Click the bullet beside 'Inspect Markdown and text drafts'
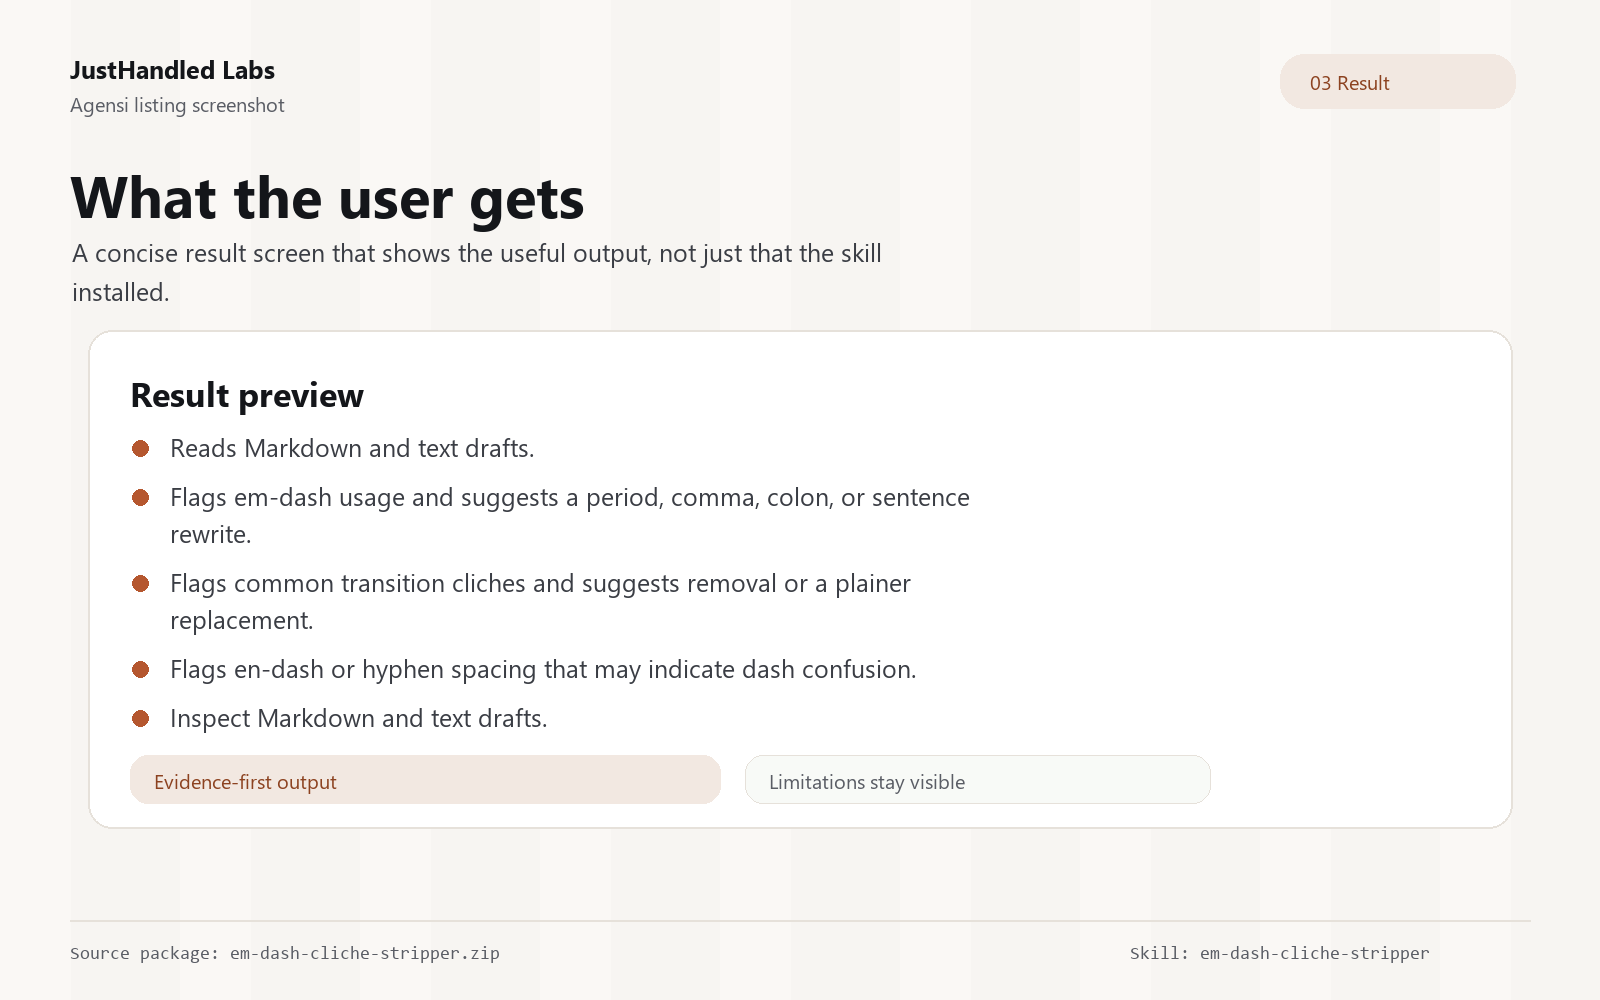The width and height of the screenshot is (1600, 1000). coord(141,719)
